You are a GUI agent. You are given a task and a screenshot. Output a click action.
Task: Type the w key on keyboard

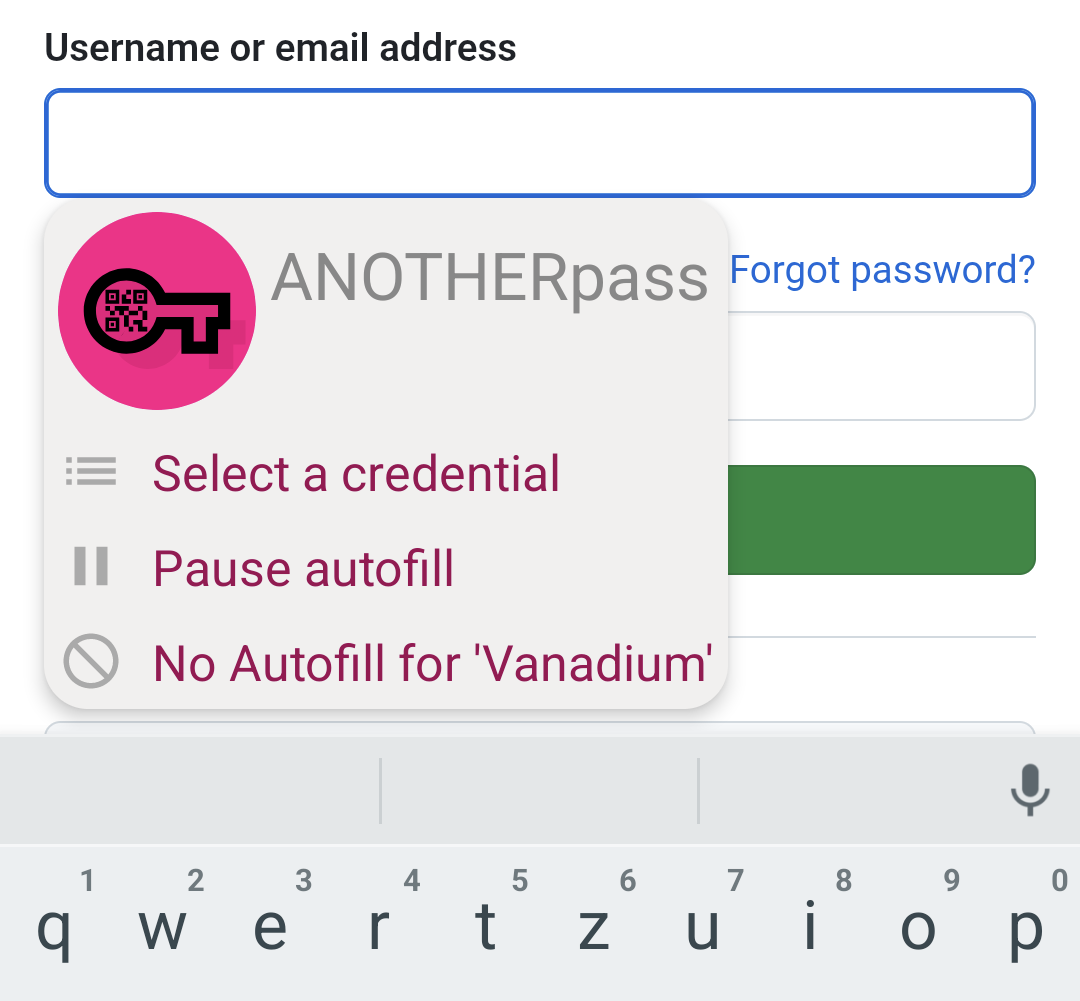coord(162,927)
